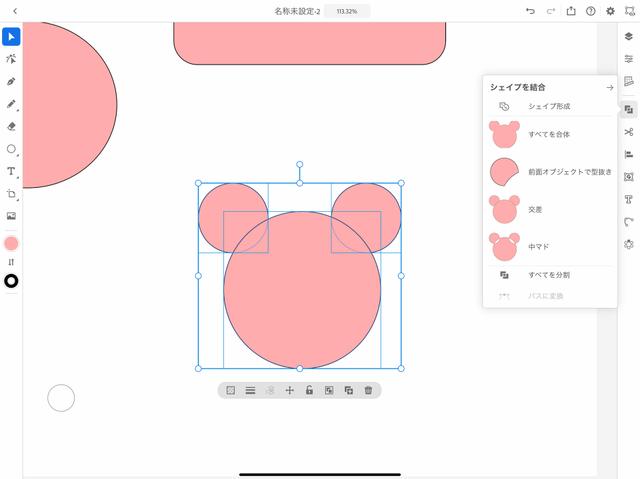
Task: Open the Precision guides panel icon
Action: (x=629, y=81)
